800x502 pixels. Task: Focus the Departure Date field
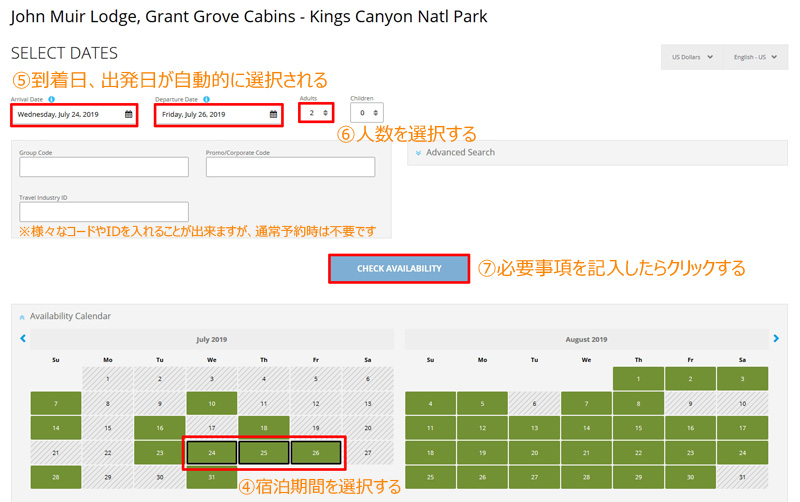[x=219, y=114]
